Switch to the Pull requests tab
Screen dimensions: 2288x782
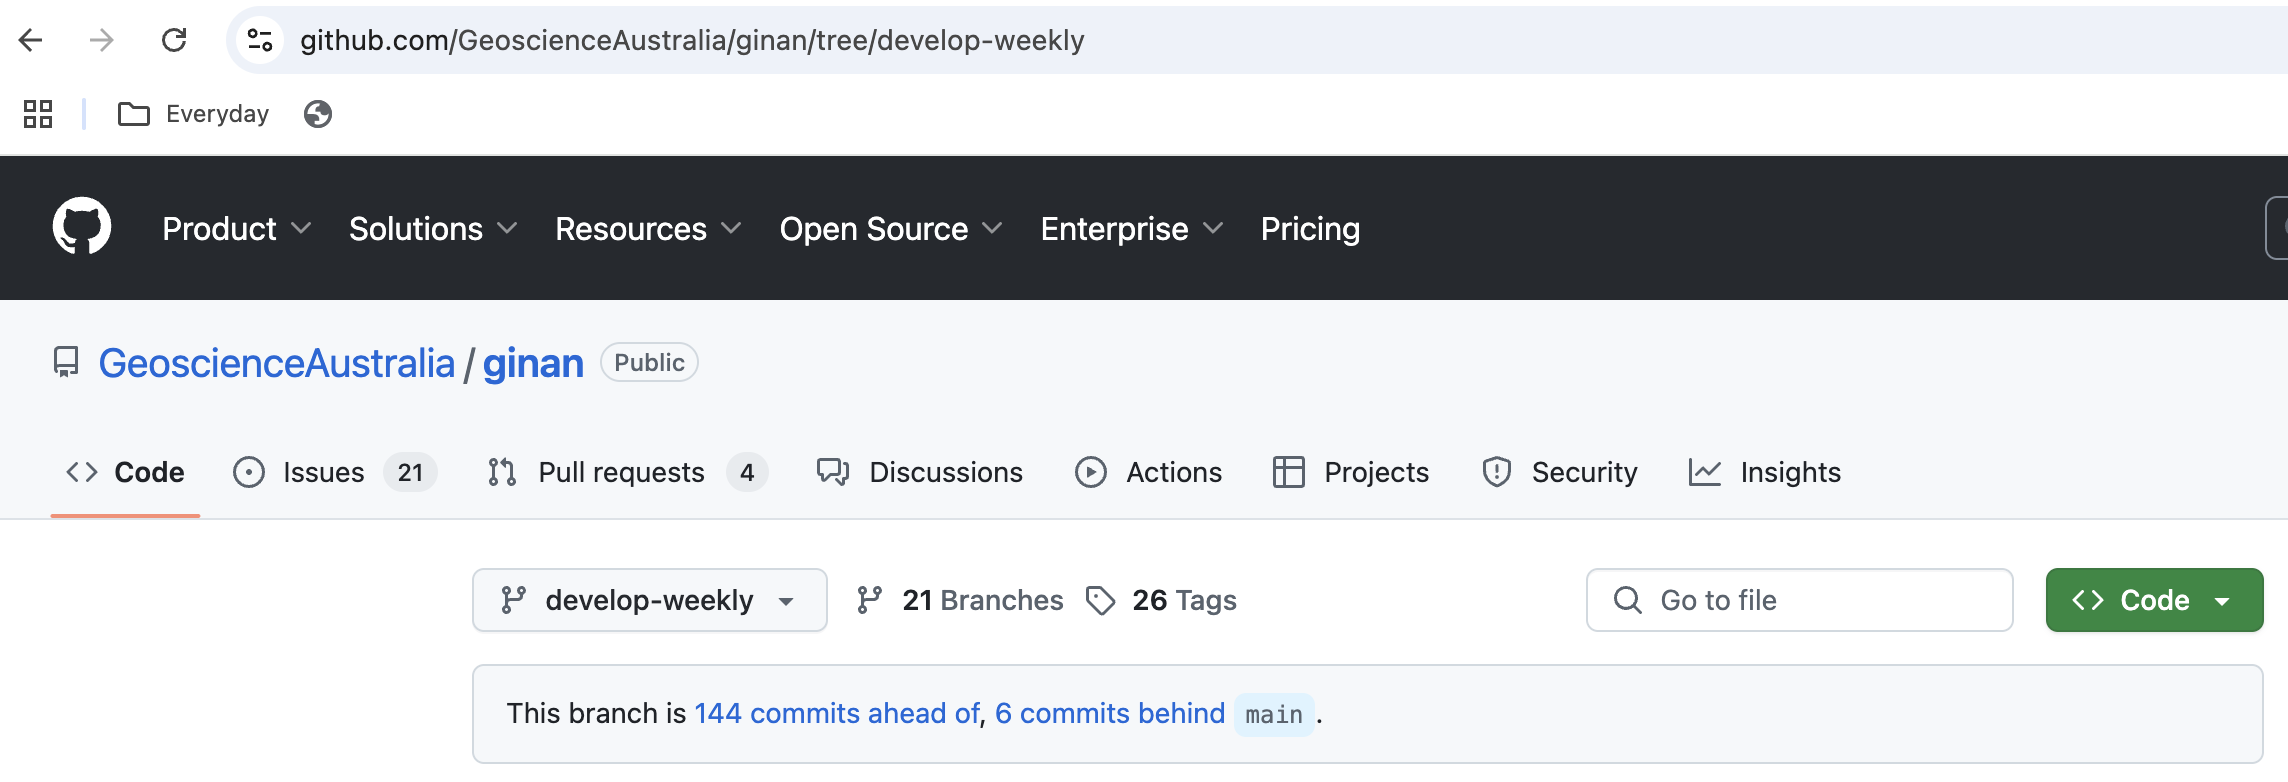pyautogui.click(x=628, y=472)
